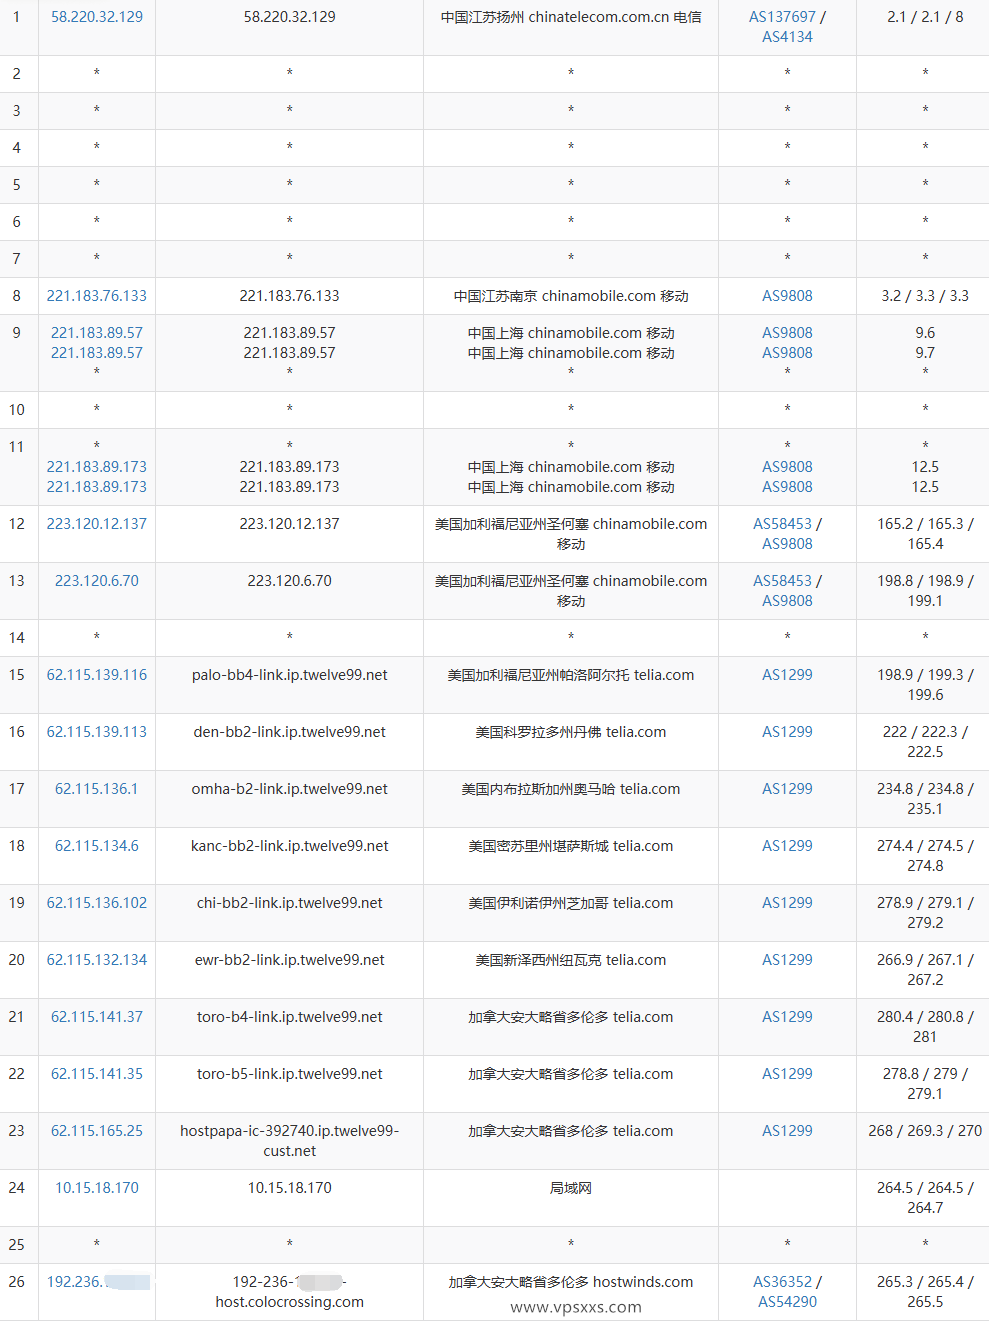Select latency 3.2 / 3.3 / 3.3
Screen dimensions: 989x1334
pyautogui.click(x=925, y=296)
